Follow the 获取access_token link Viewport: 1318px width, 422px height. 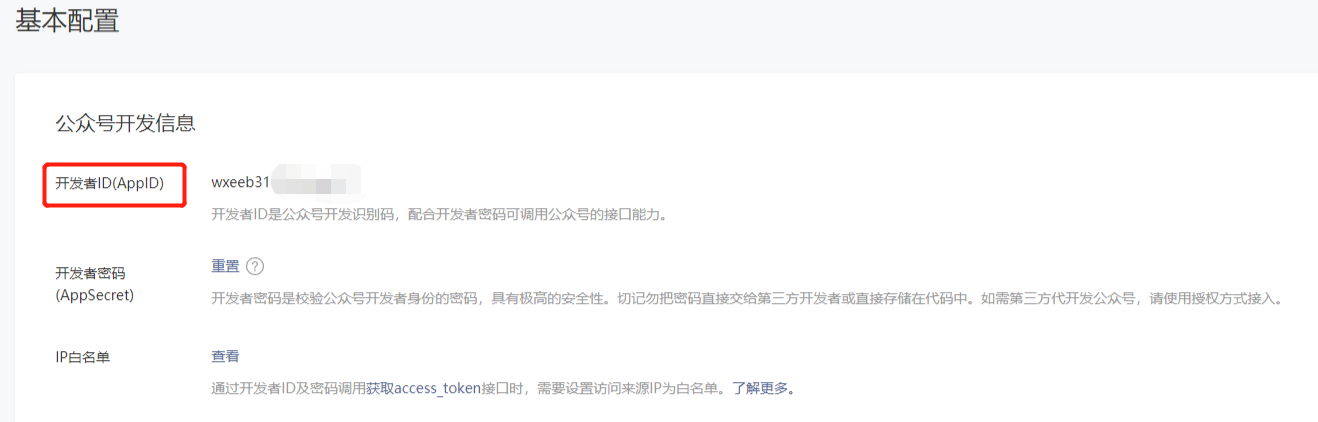(425, 388)
